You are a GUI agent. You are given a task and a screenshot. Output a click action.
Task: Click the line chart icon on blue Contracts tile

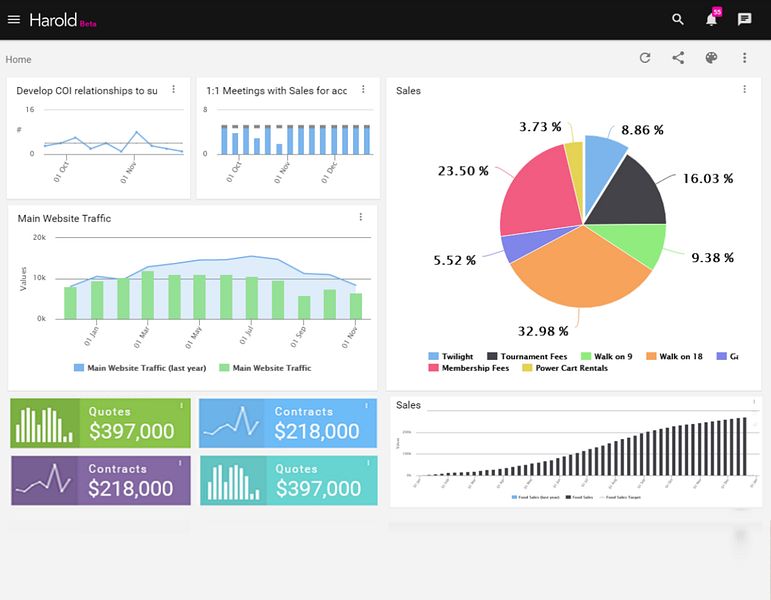click(x=231, y=422)
